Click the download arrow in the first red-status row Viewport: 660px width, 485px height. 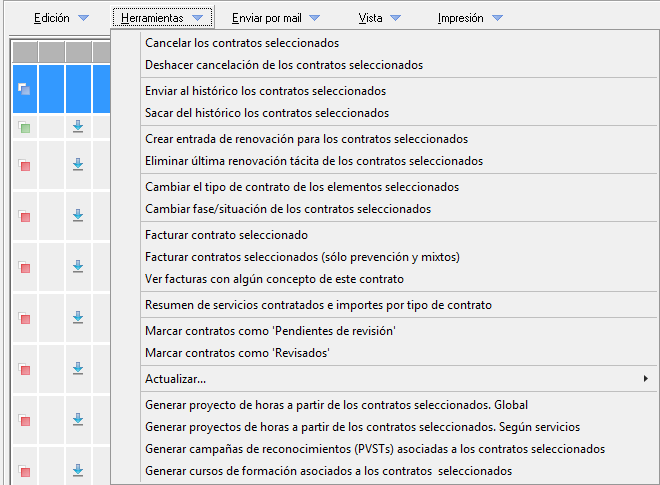click(78, 164)
